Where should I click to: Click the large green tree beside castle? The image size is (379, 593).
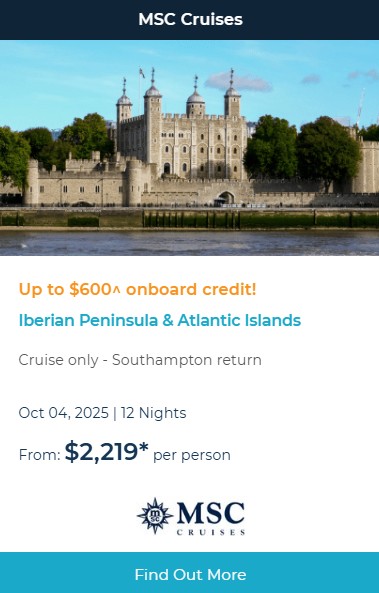pos(328,151)
